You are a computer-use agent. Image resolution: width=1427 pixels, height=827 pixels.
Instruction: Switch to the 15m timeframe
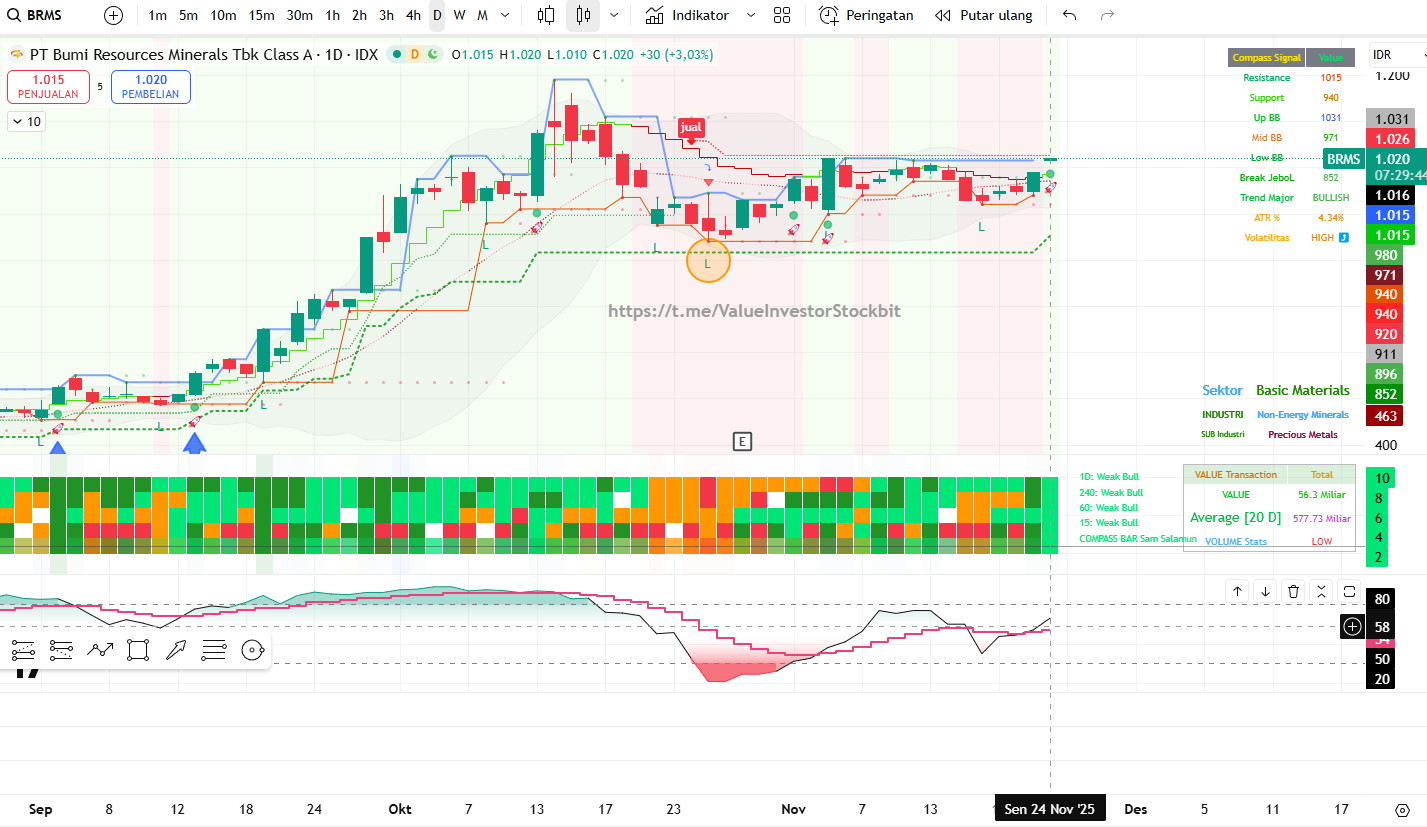(262, 15)
